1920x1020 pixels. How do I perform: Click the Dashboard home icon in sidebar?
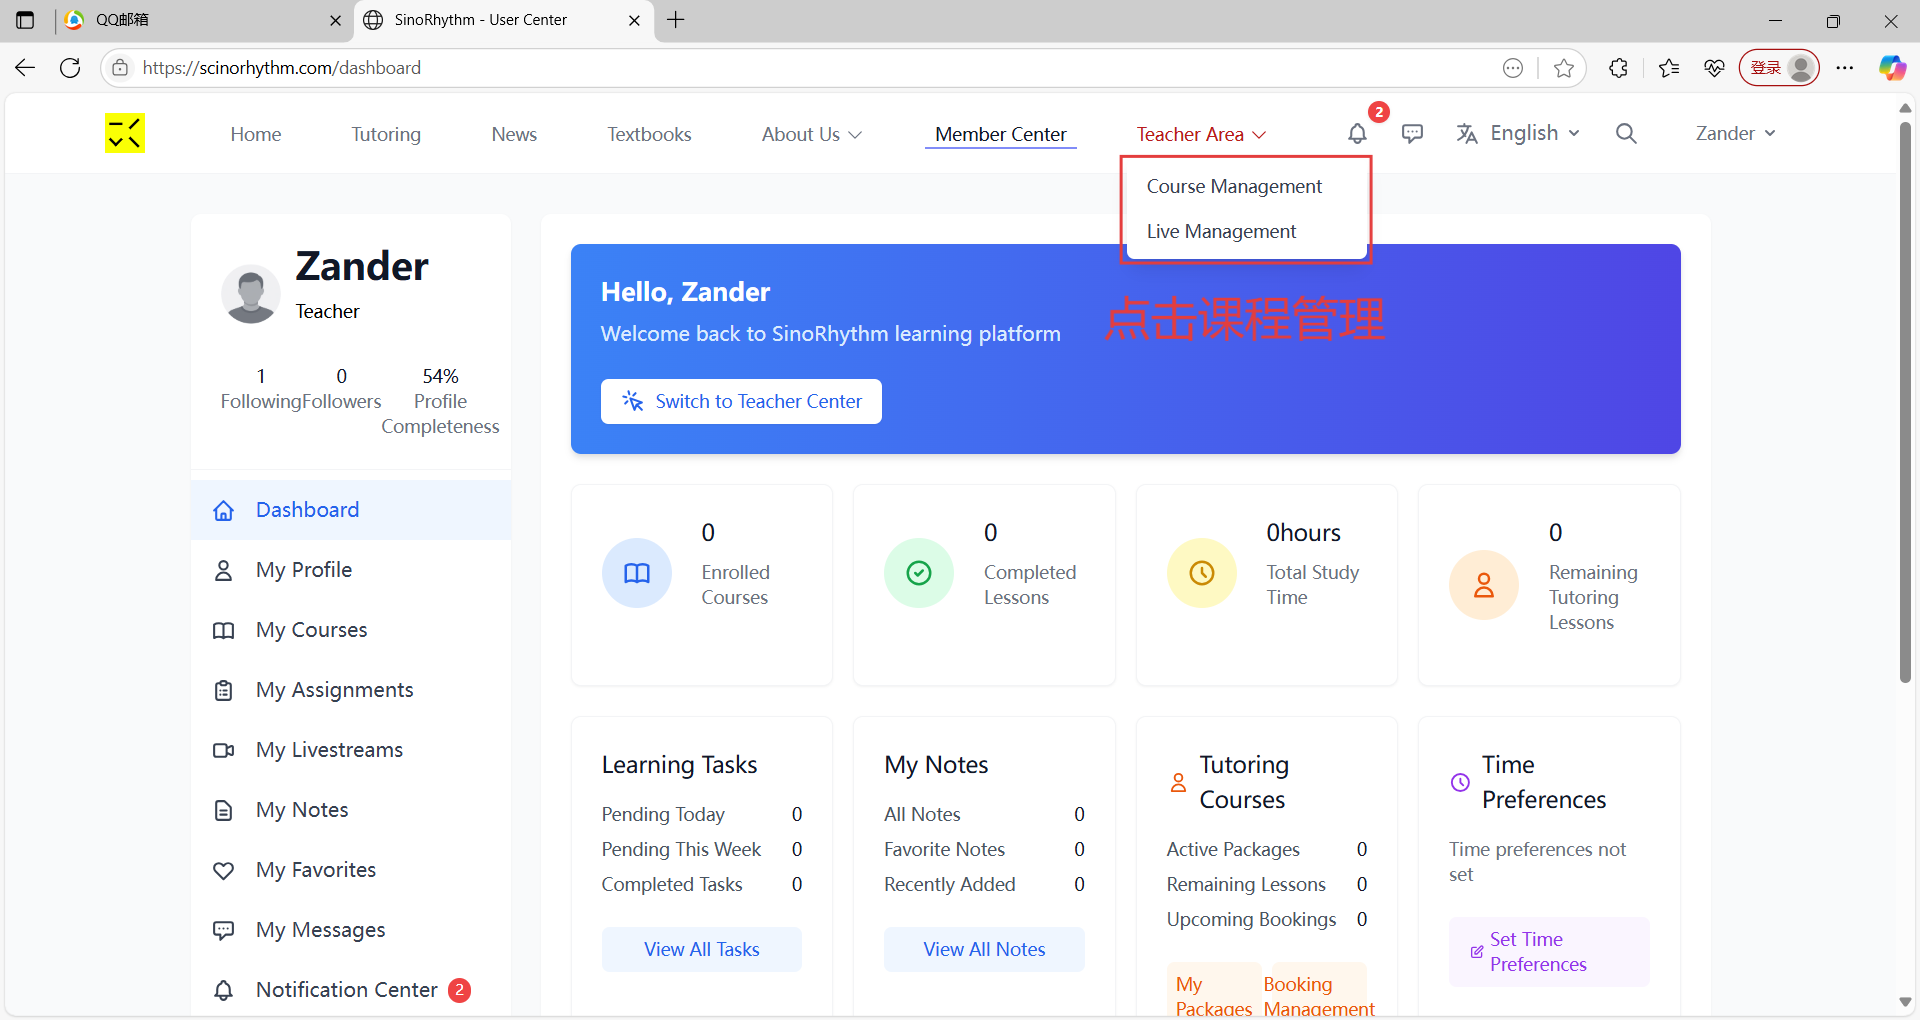224,510
